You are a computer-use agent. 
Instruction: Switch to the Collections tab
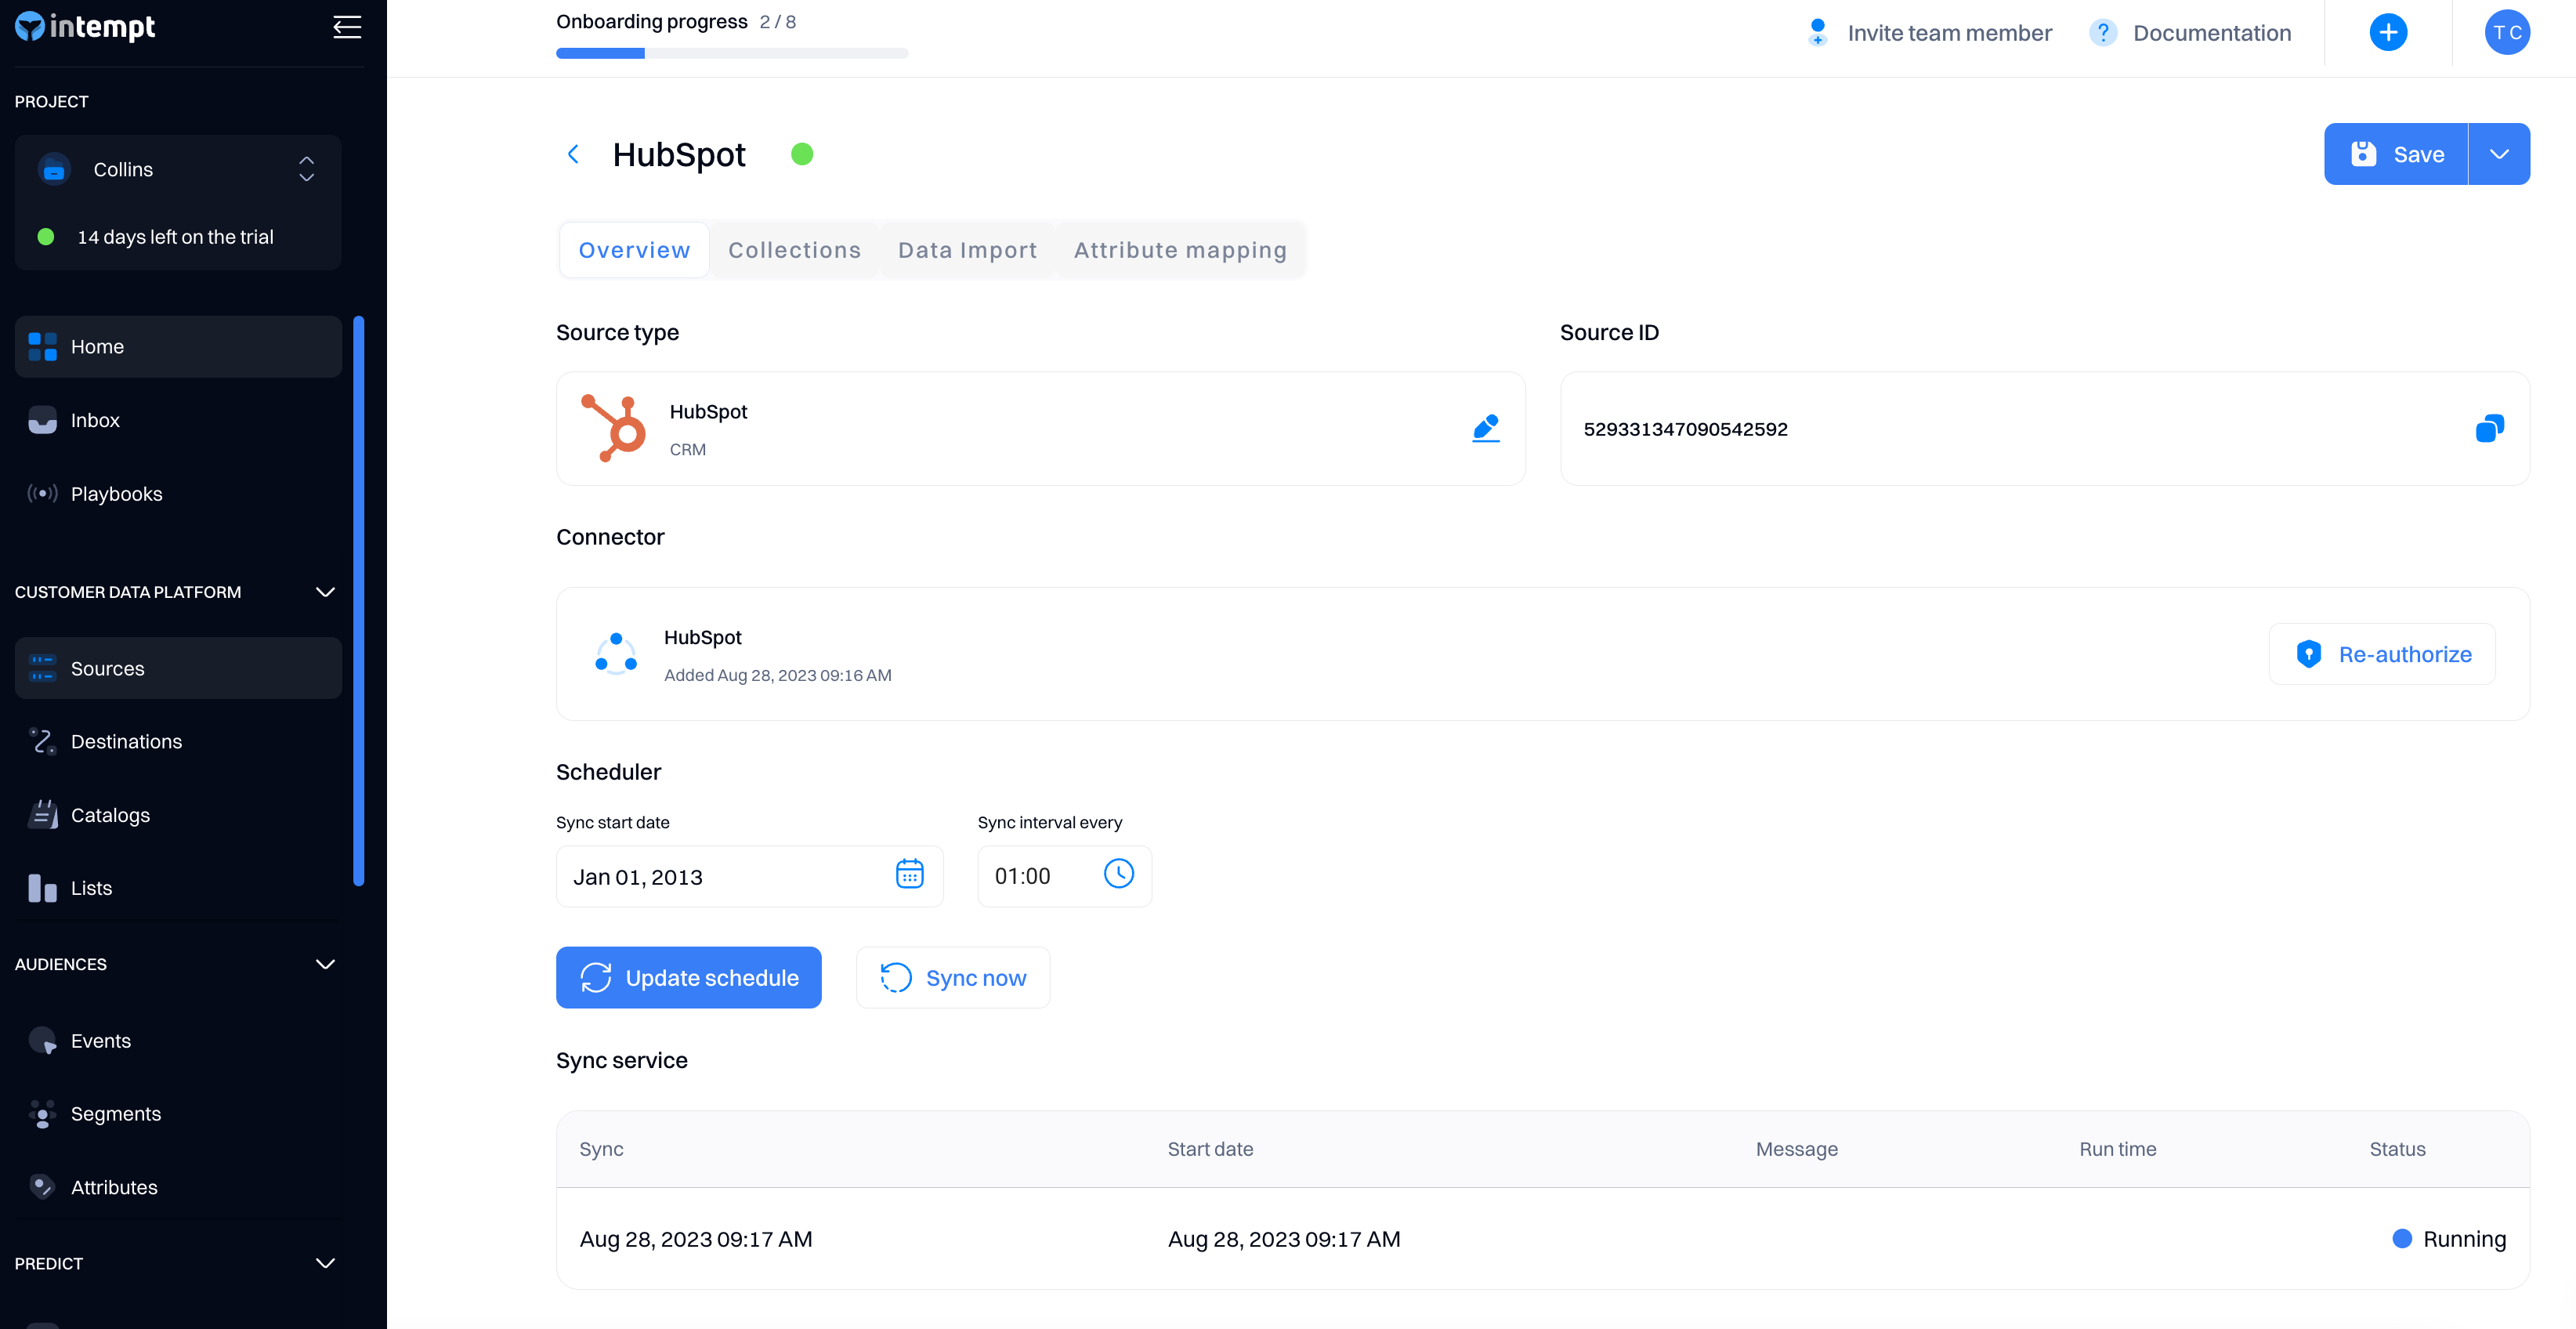click(x=794, y=250)
